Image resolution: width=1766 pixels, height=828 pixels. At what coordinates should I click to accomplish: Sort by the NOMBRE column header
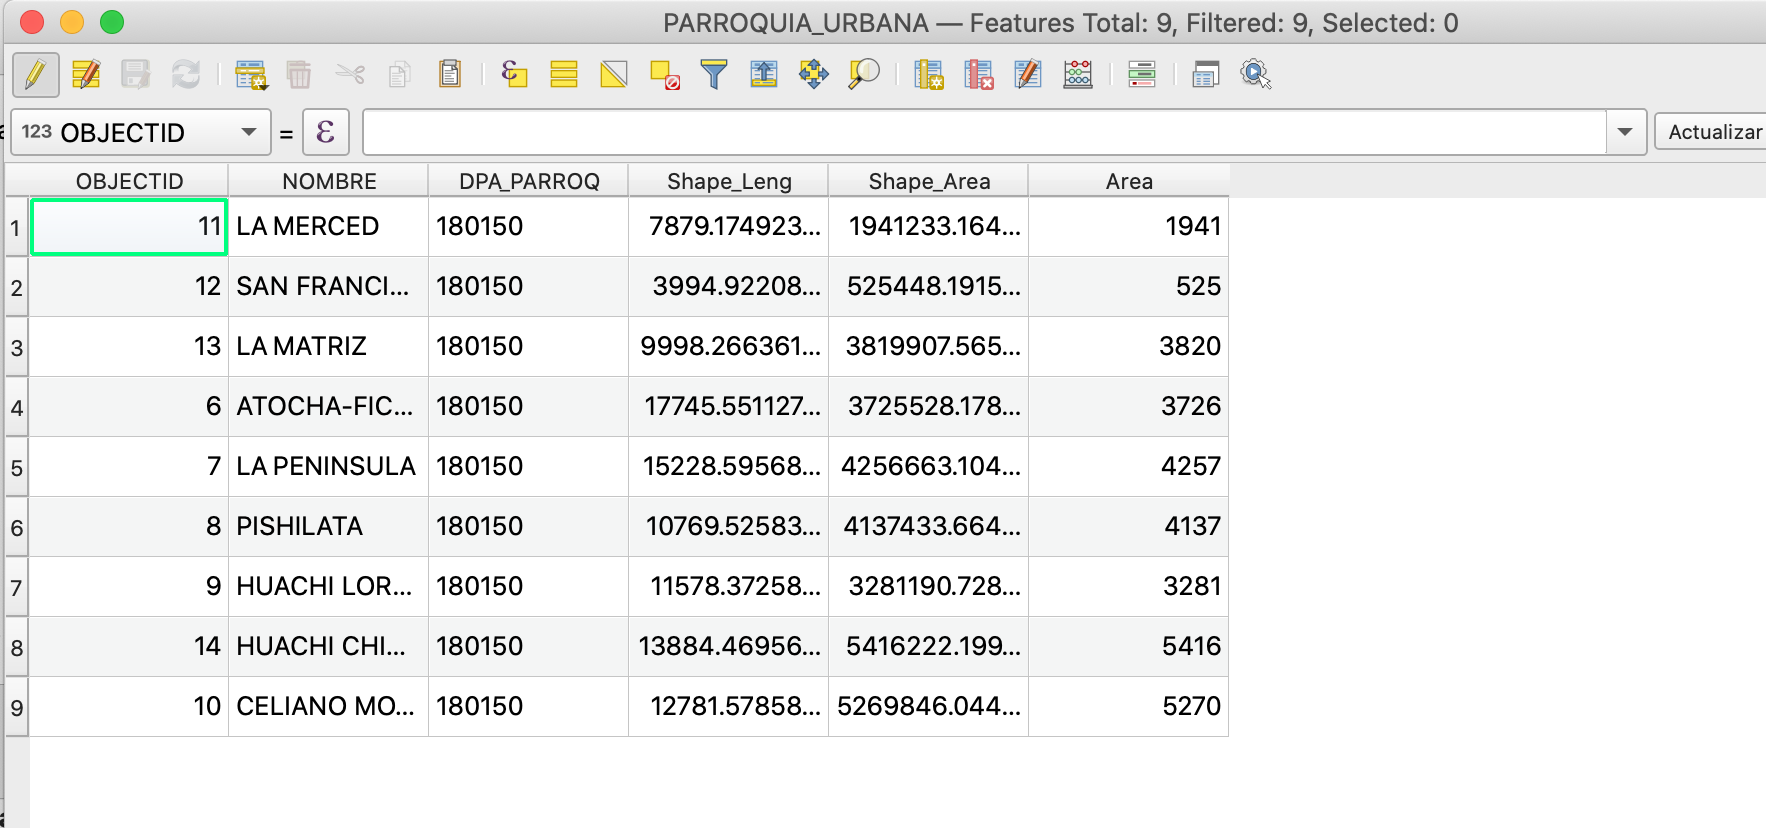(329, 181)
